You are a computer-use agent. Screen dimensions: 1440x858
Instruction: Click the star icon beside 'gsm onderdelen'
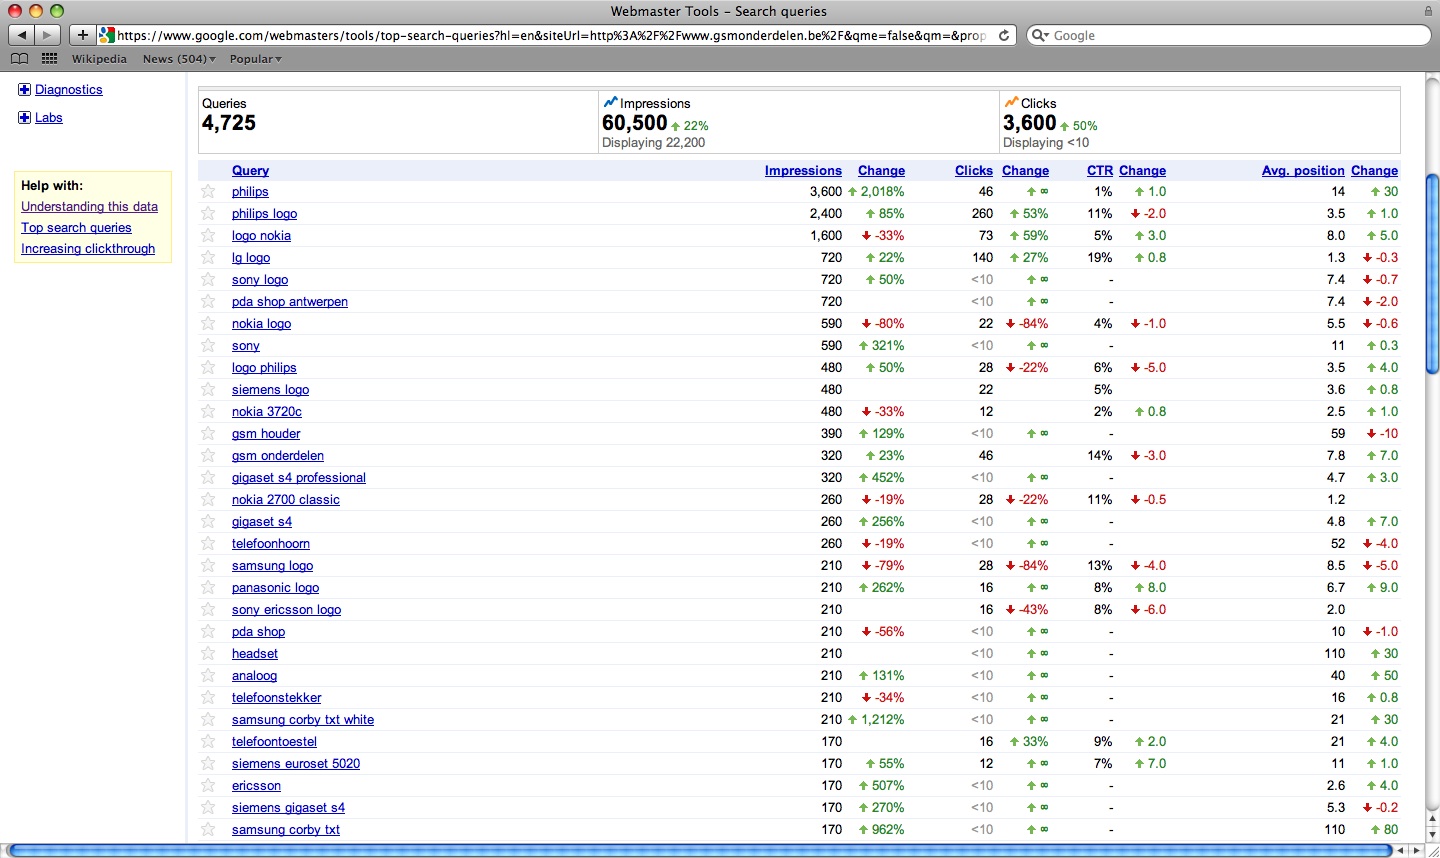pyautogui.click(x=208, y=455)
